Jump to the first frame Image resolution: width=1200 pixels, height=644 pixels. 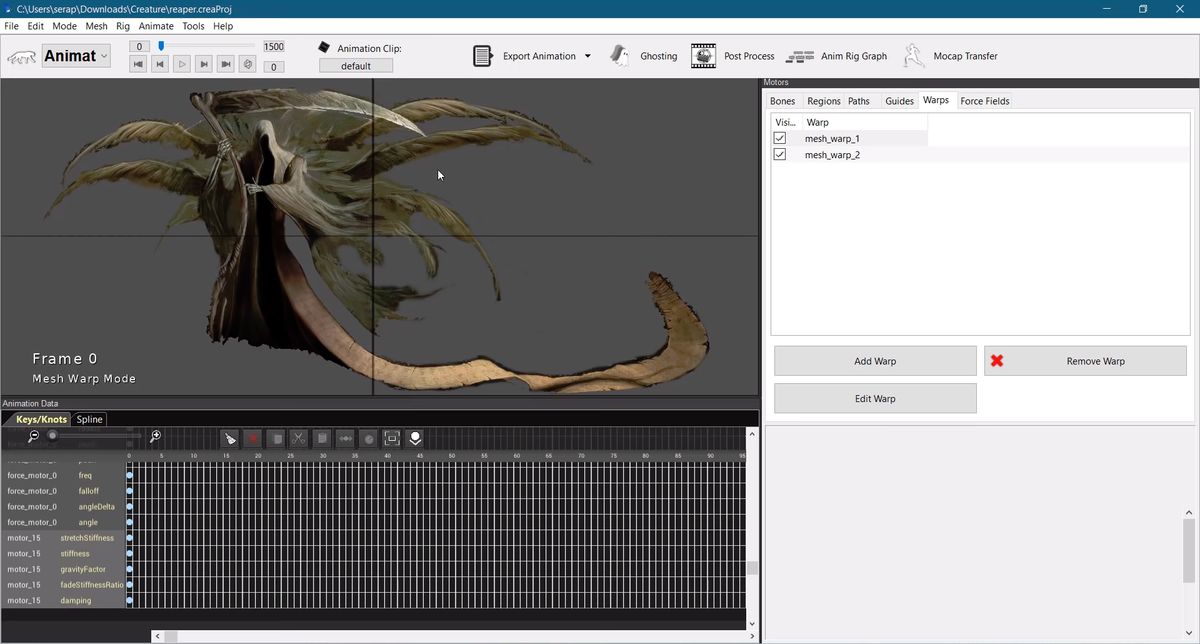click(x=138, y=64)
